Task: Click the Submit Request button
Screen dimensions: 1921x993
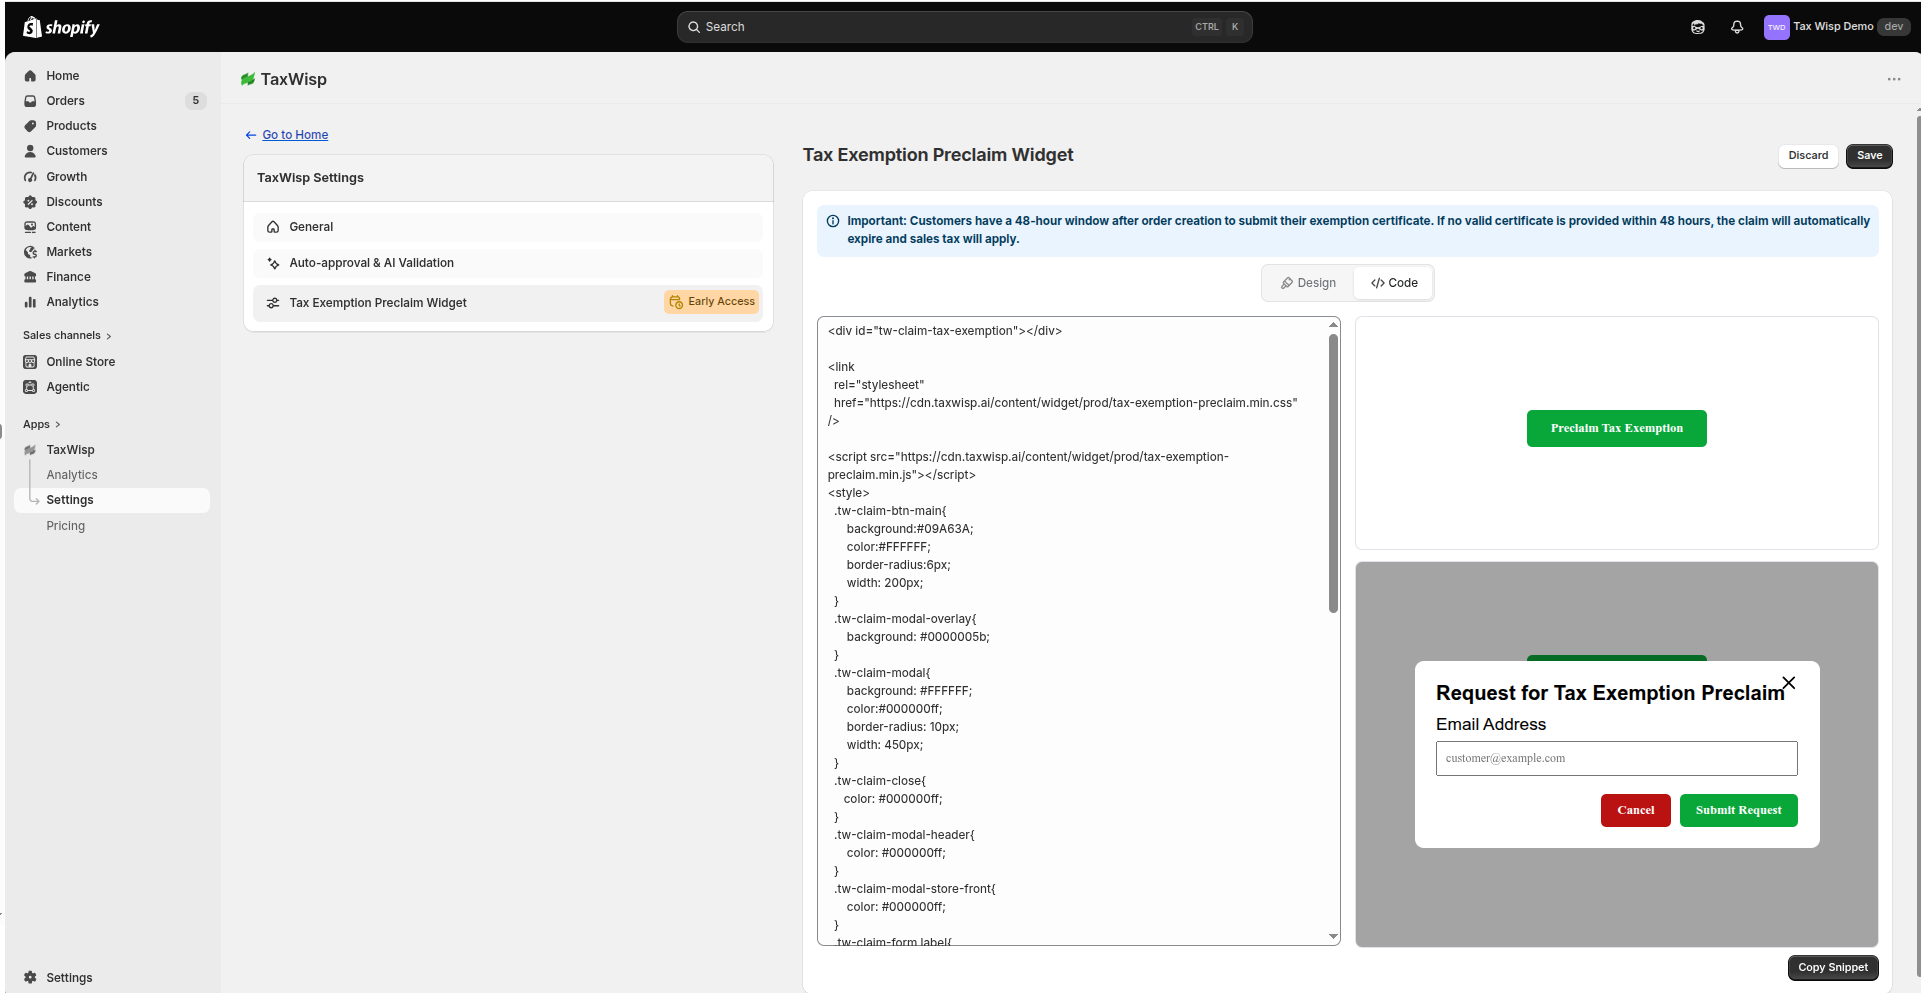Action: click(1739, 811)
